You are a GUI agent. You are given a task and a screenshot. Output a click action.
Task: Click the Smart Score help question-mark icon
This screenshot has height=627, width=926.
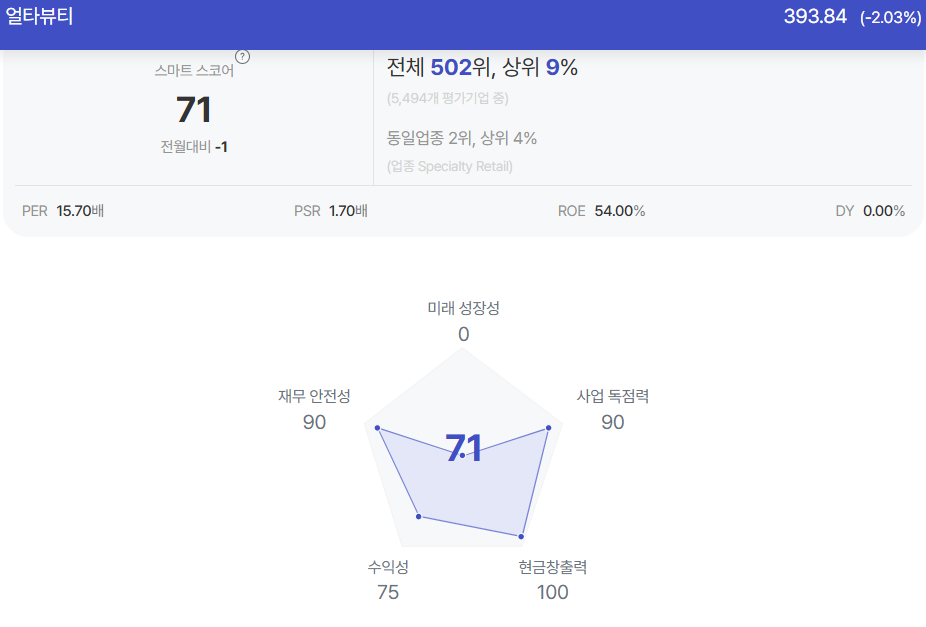(x=242, y=57)
